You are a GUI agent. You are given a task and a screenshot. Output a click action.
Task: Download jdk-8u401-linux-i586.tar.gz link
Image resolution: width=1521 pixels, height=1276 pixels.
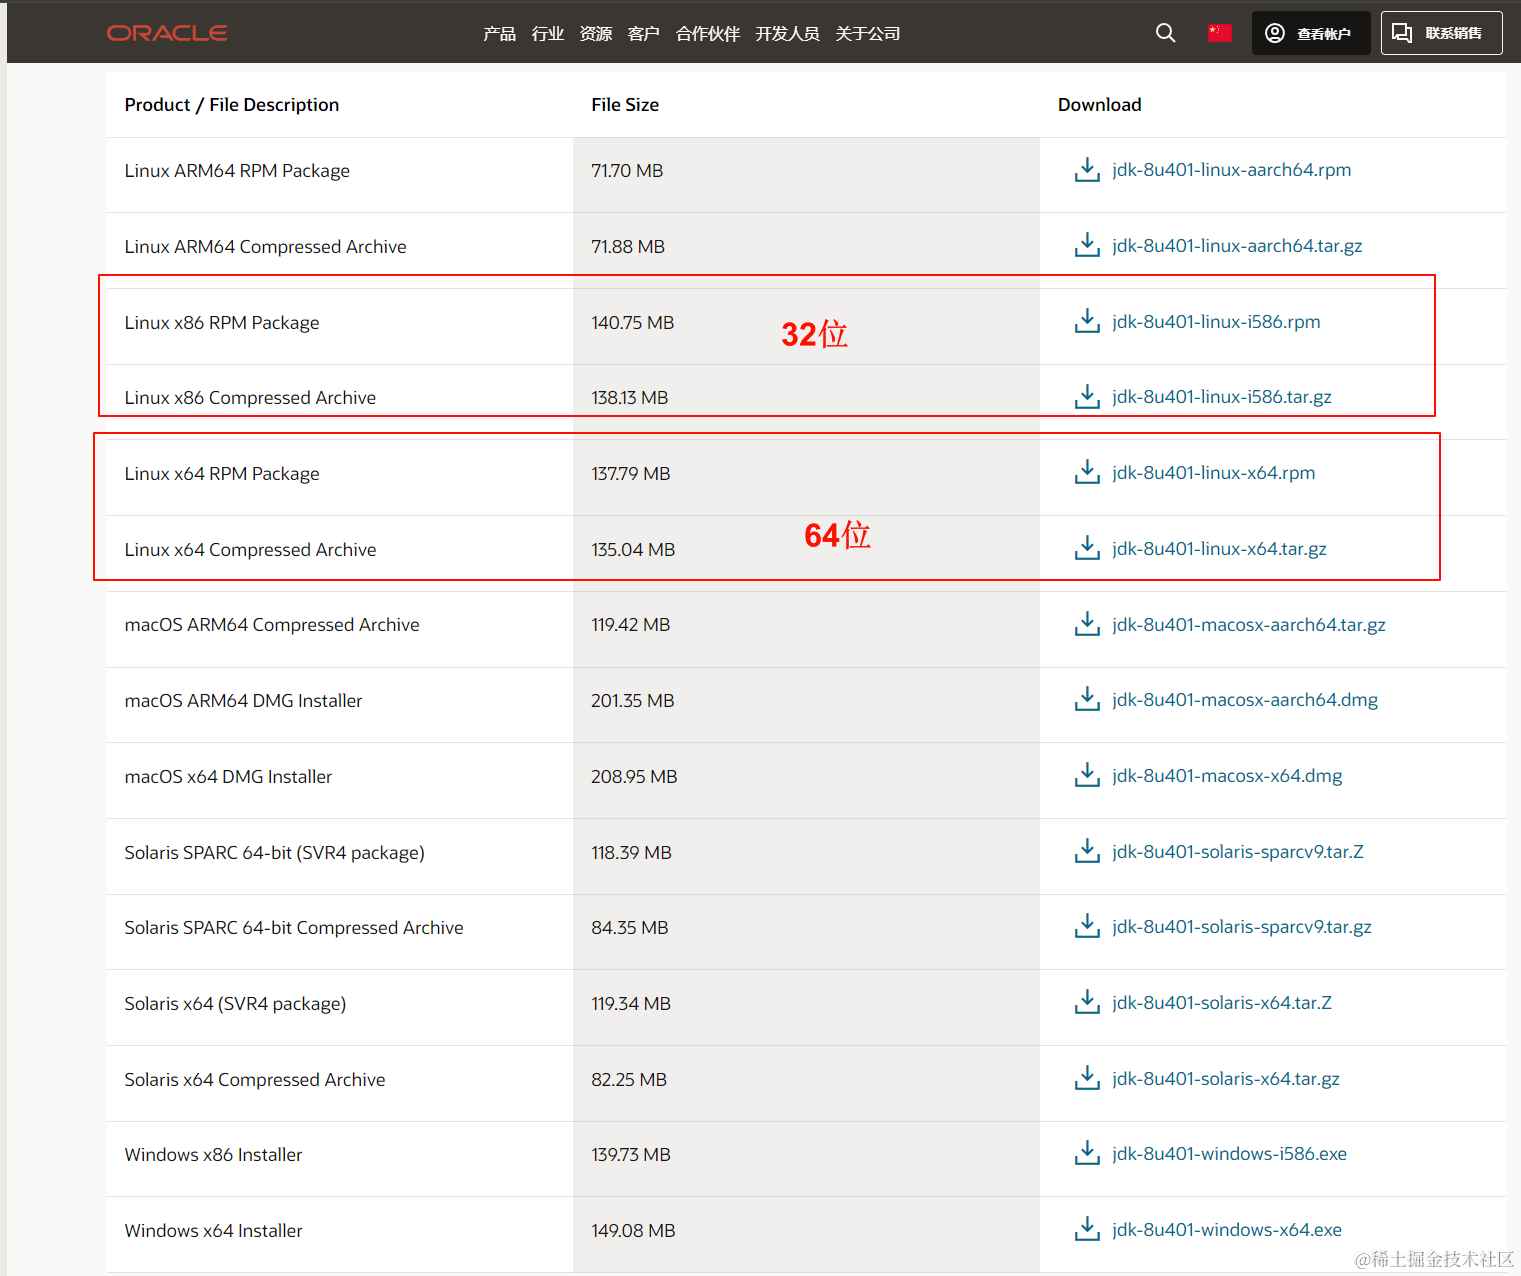tap(1222, 397)
